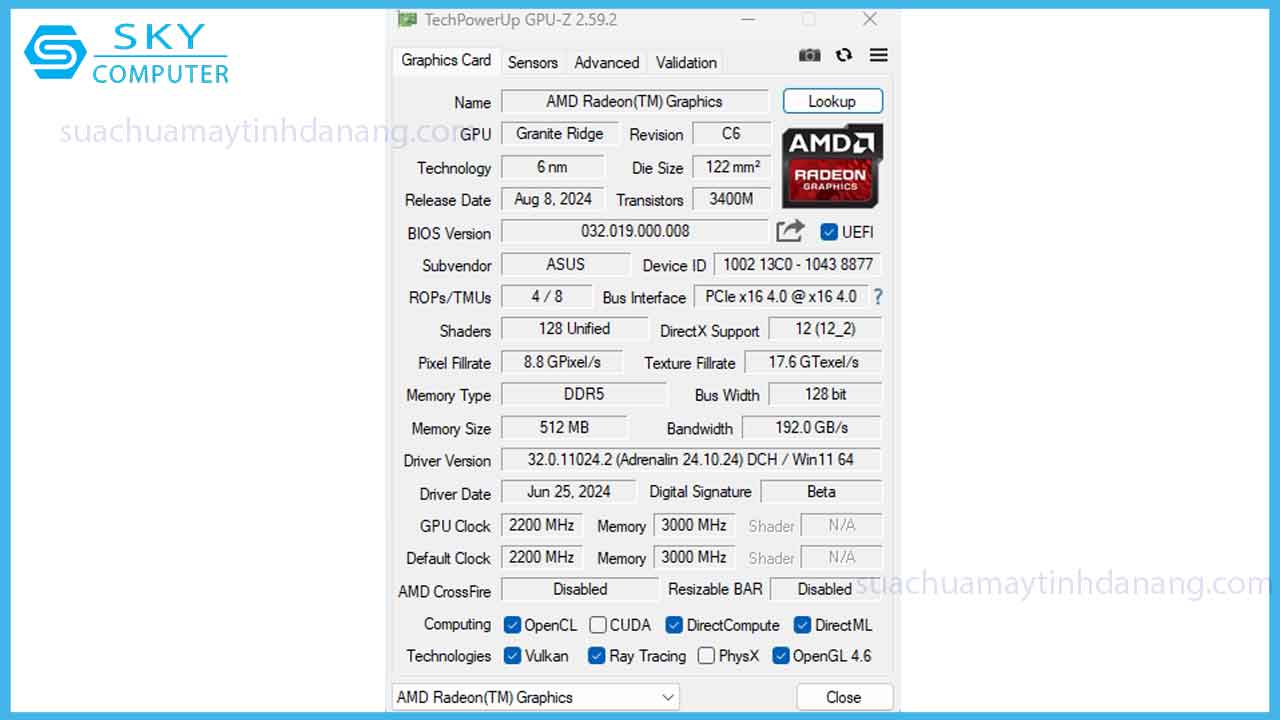Click the refresh icon in toolbar
This screenshot has width=1280, height=720.
point(844,56)
